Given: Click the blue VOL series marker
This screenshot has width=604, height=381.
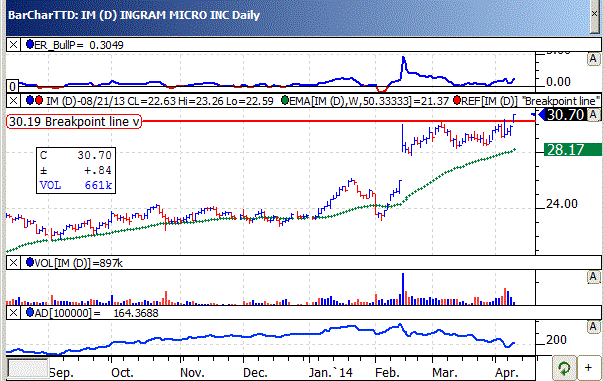Looking at the screenshot, I should click(x=30, y=263).
